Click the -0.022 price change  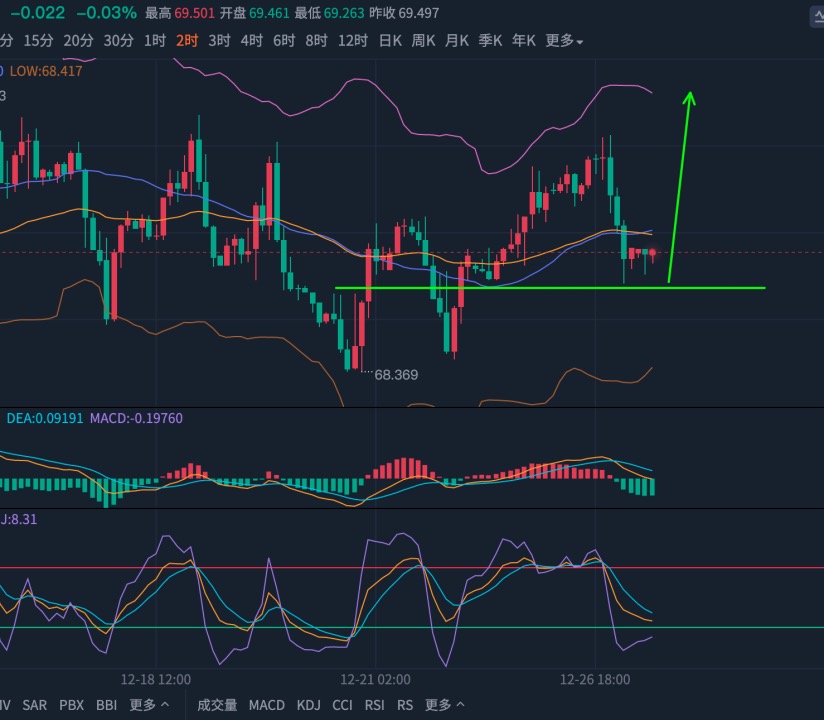pyautogui.click(x=38, y=13)
